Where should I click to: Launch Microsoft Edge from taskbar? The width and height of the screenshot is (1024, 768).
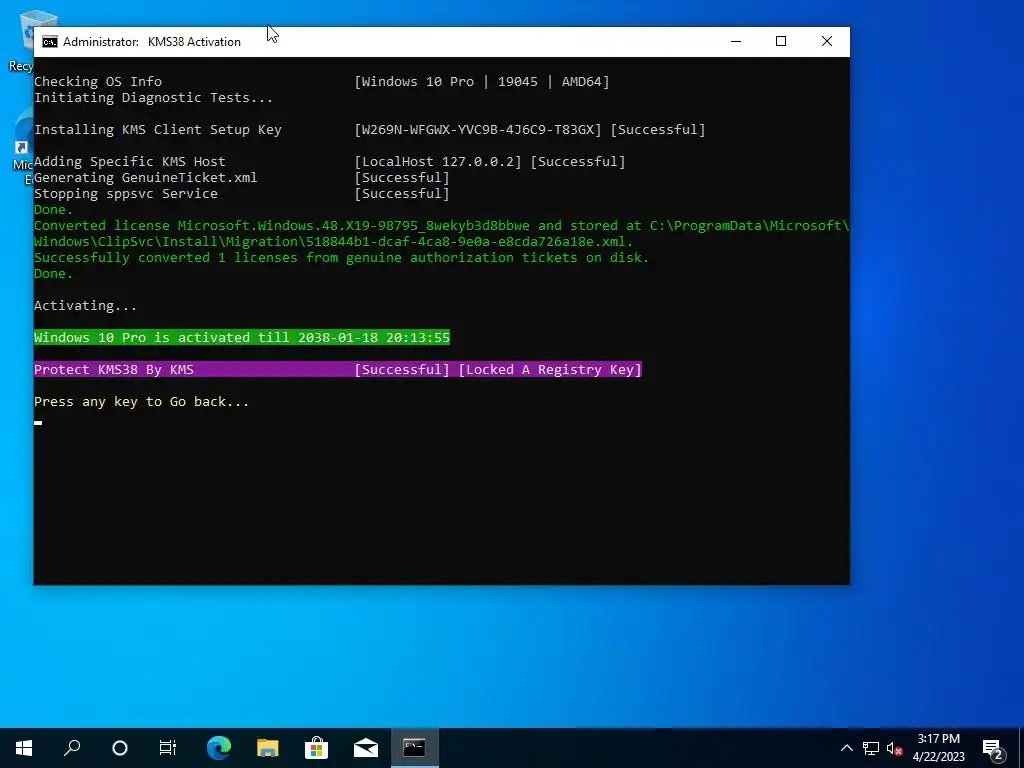pos(219,748)
